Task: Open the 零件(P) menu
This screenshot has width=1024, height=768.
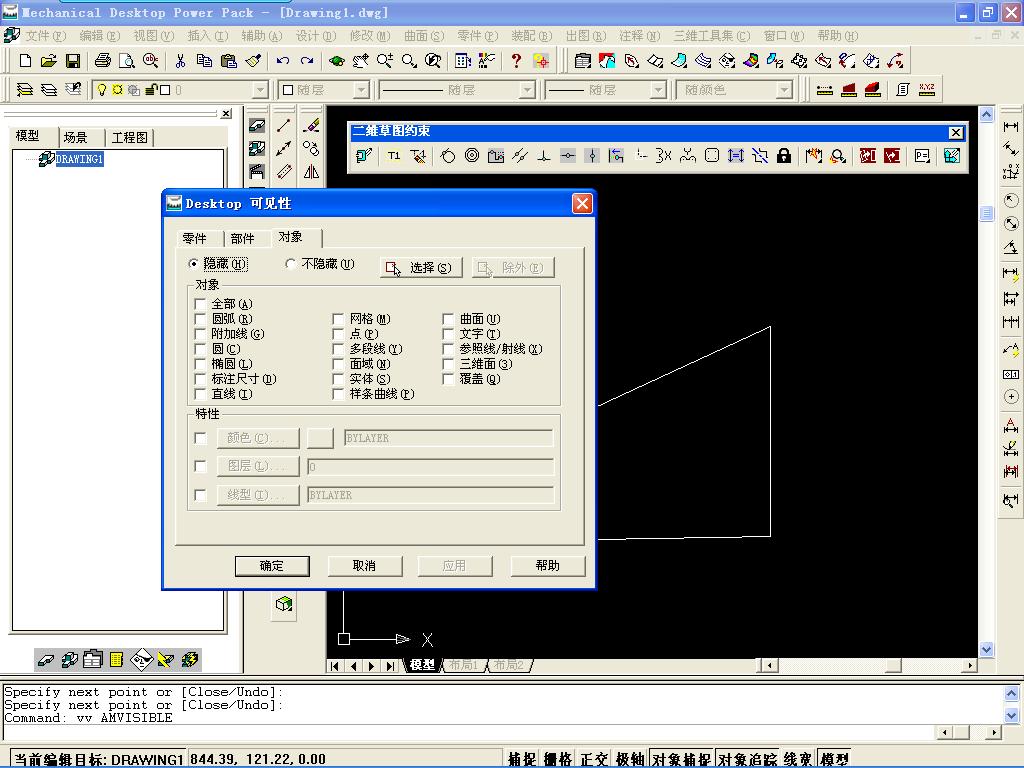Action: tap(477, 35)
